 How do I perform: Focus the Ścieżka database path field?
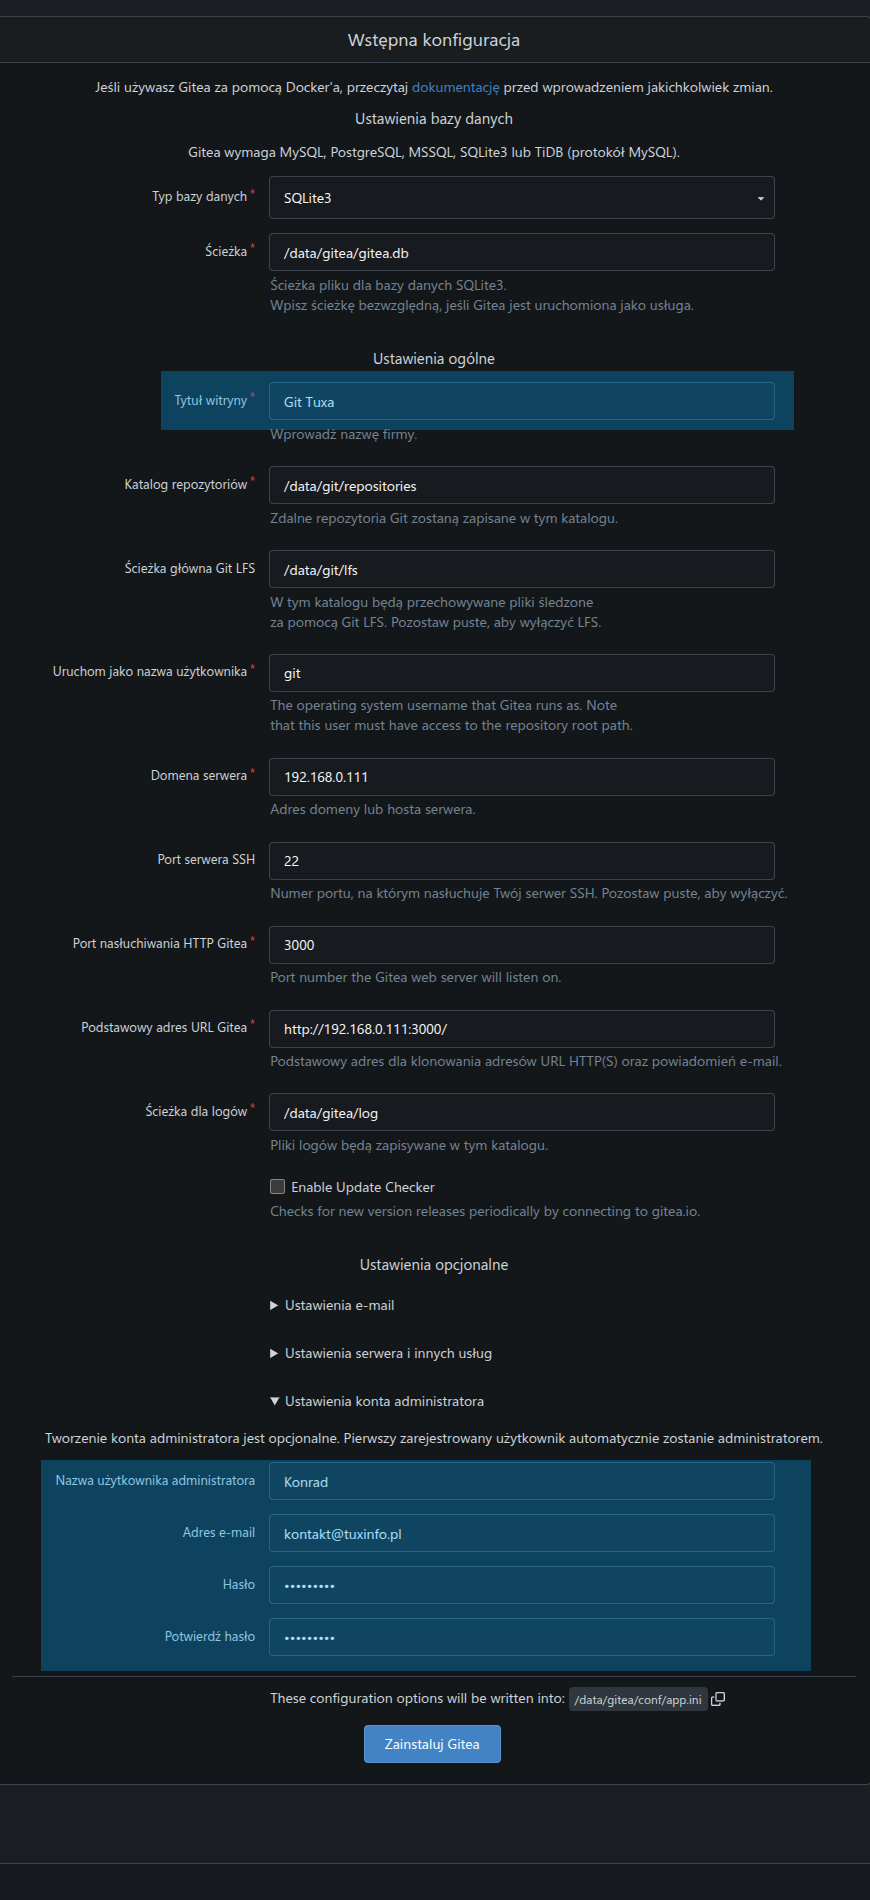coord(522,252)
